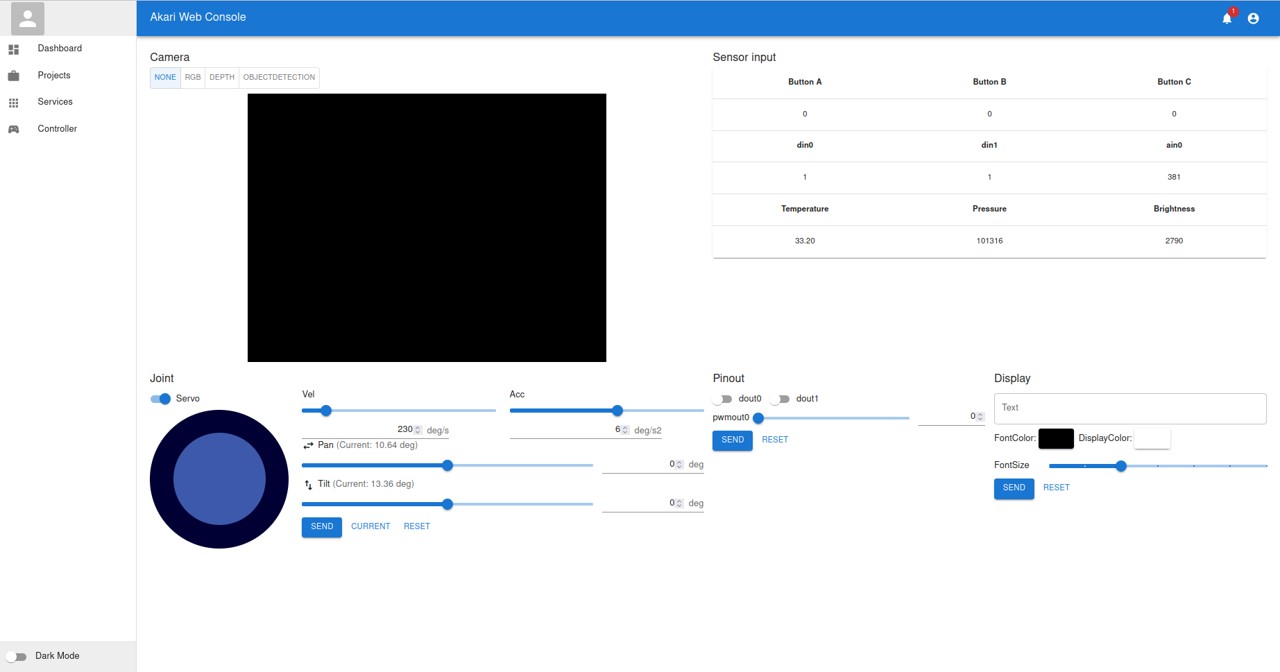Enable the dout0 switch
The height and width of the screenshot is (672, 1280).
coord(722,399)
